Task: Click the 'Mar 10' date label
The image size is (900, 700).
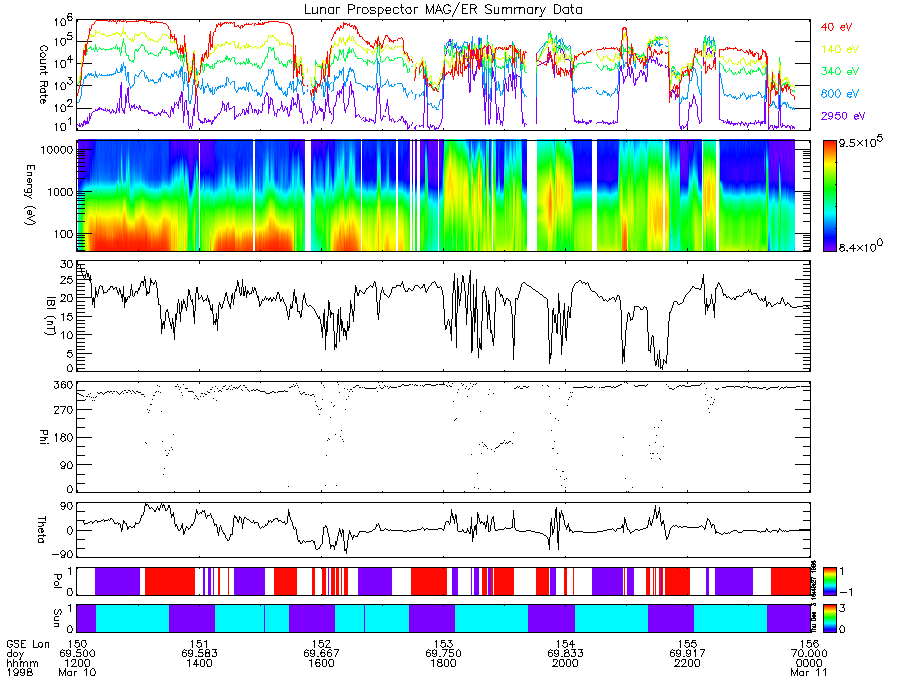Action: [77, 672]
